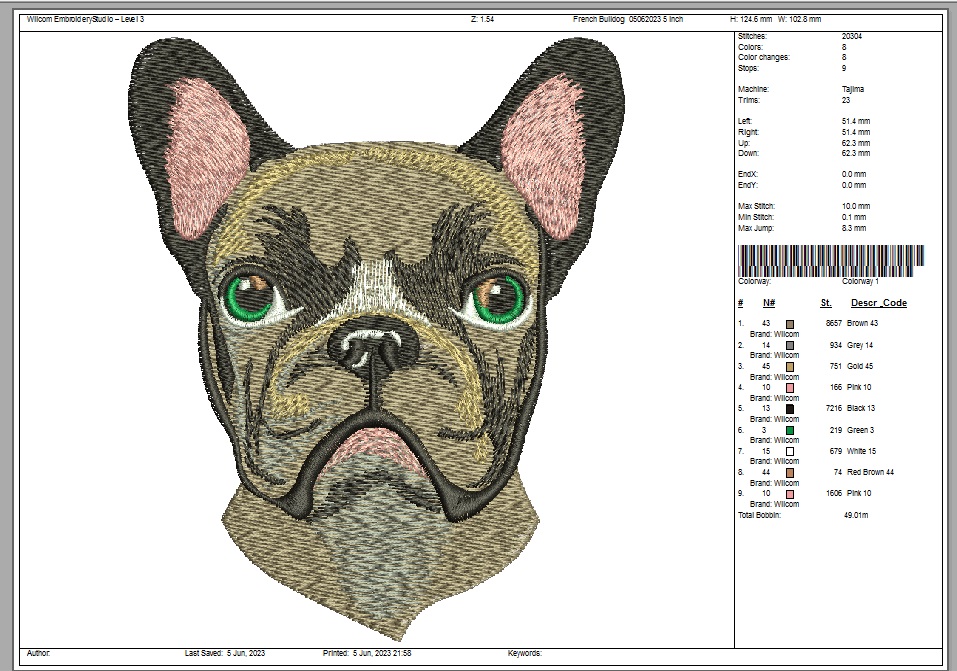Screen dimensions: 957x671
Task: Click the Keywords field in the footer
Action: coord(525,653)
